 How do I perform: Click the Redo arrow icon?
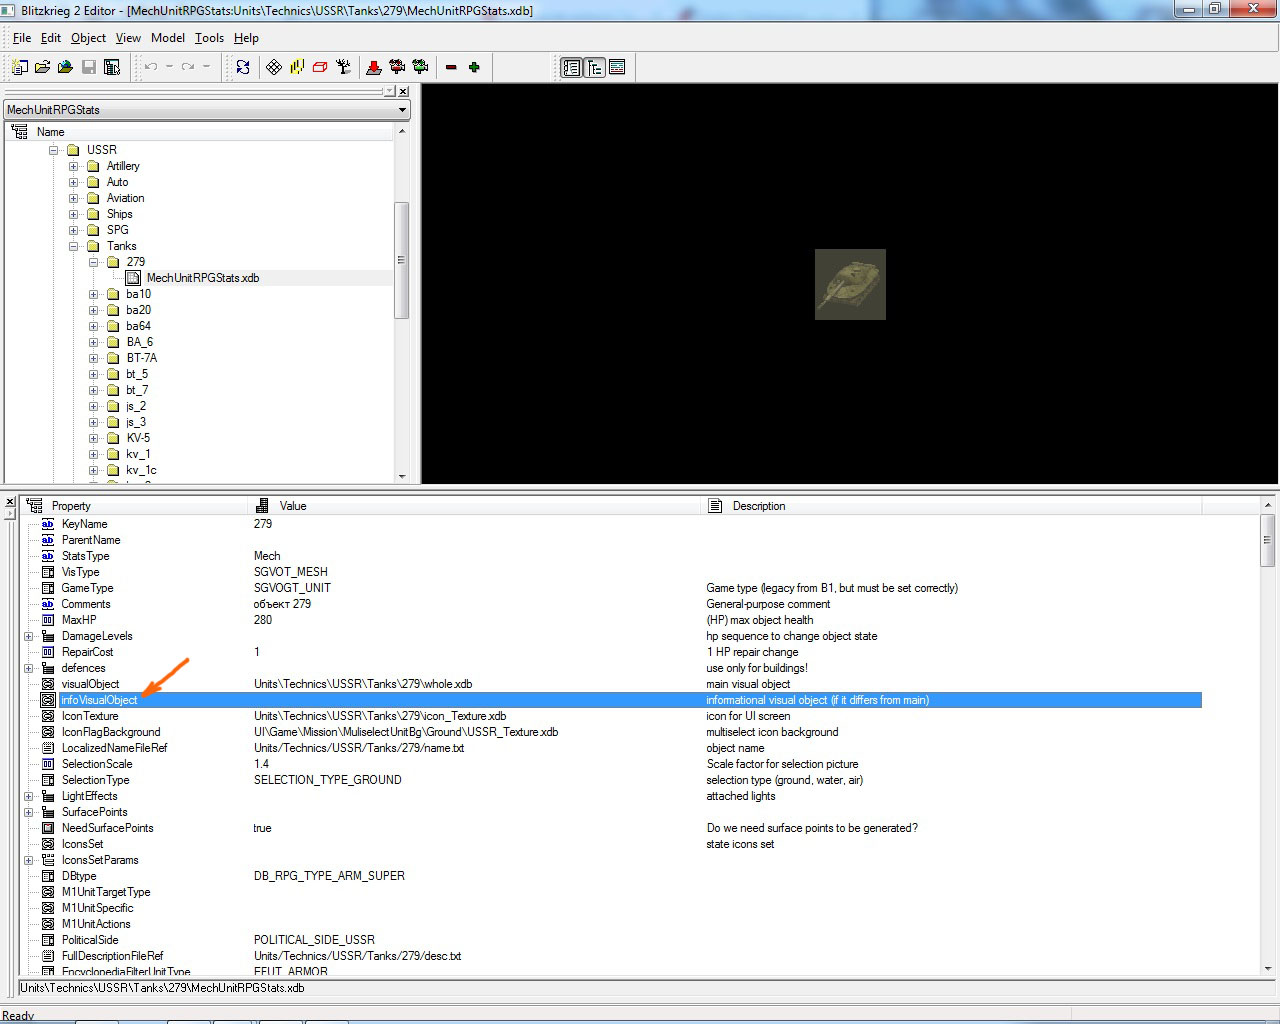point(188,67)
